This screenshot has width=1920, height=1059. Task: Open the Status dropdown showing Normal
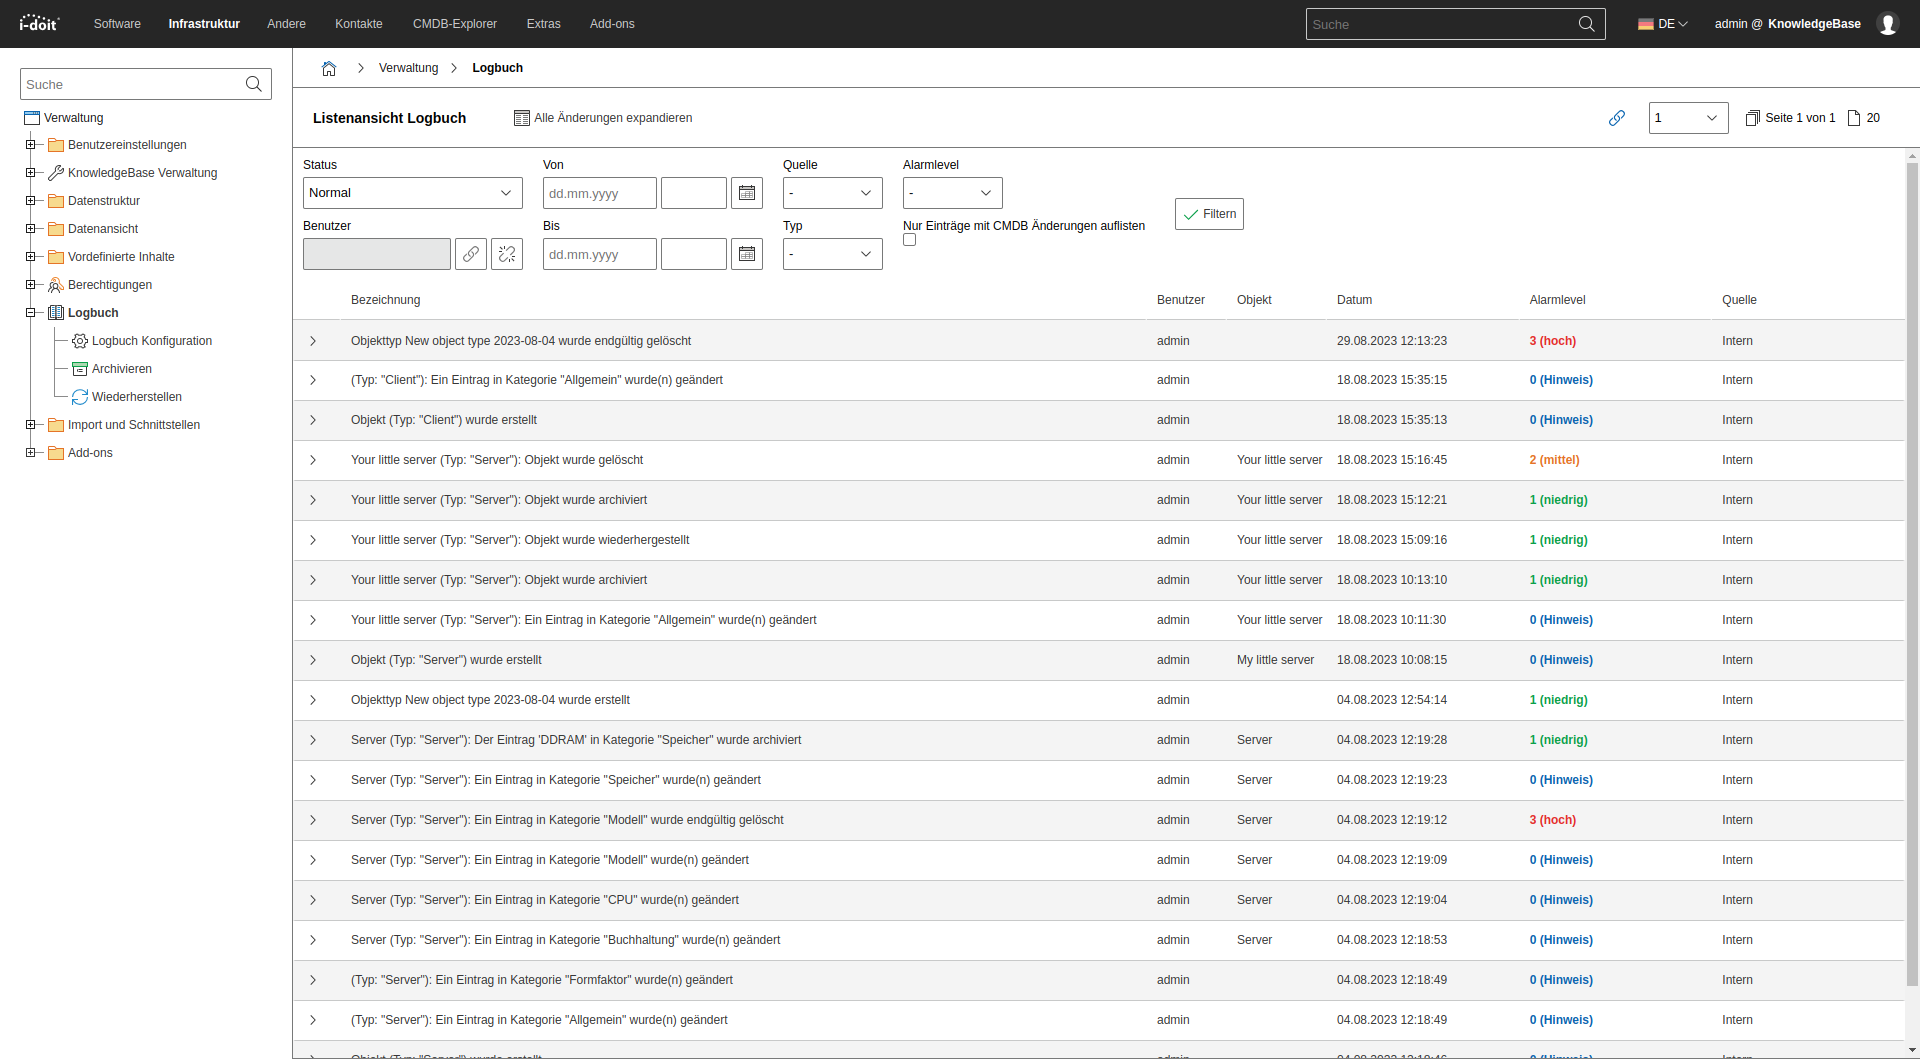[x=412, y=193]
